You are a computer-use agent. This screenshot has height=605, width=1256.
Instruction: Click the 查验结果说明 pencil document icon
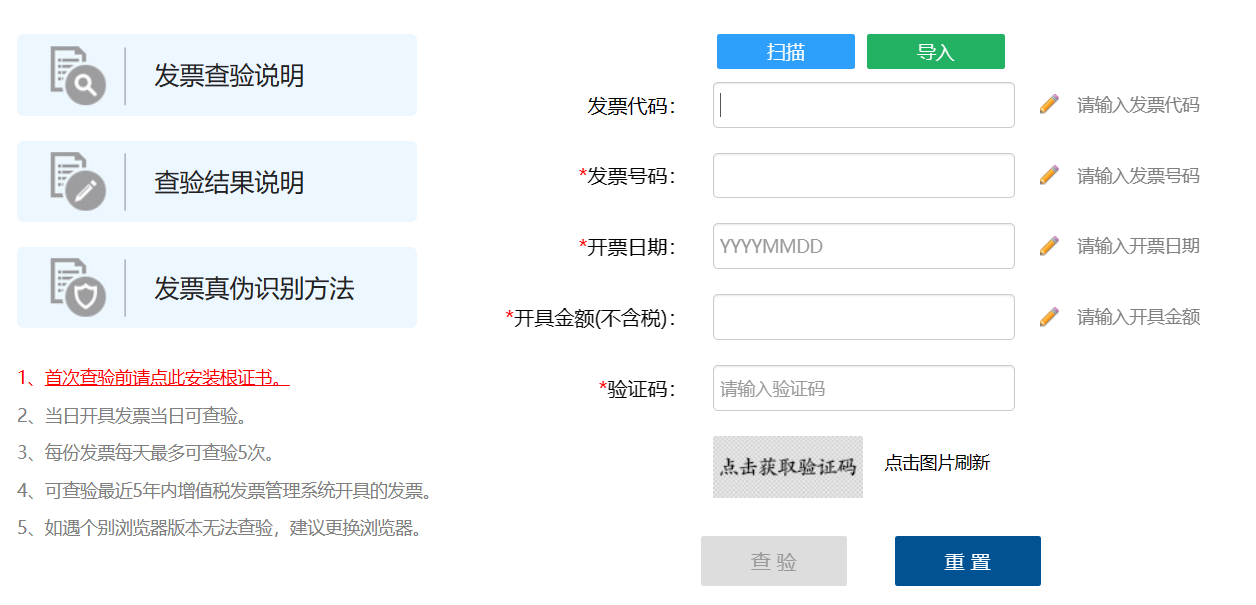pyautogui.click(x=78, y=181)
